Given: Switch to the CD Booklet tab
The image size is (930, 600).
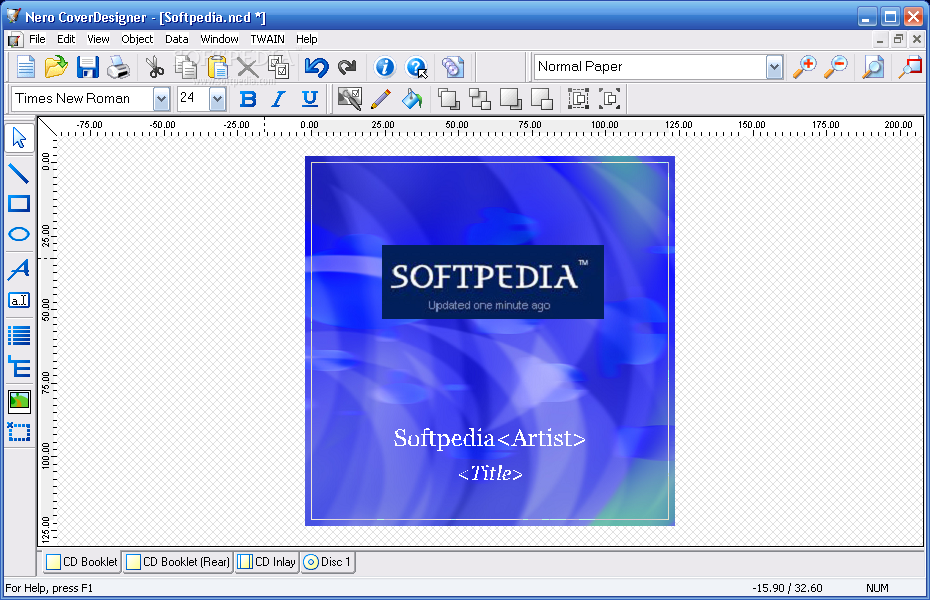Looking at the screenshot, I should pyautogui.click(x=82, y=562).
